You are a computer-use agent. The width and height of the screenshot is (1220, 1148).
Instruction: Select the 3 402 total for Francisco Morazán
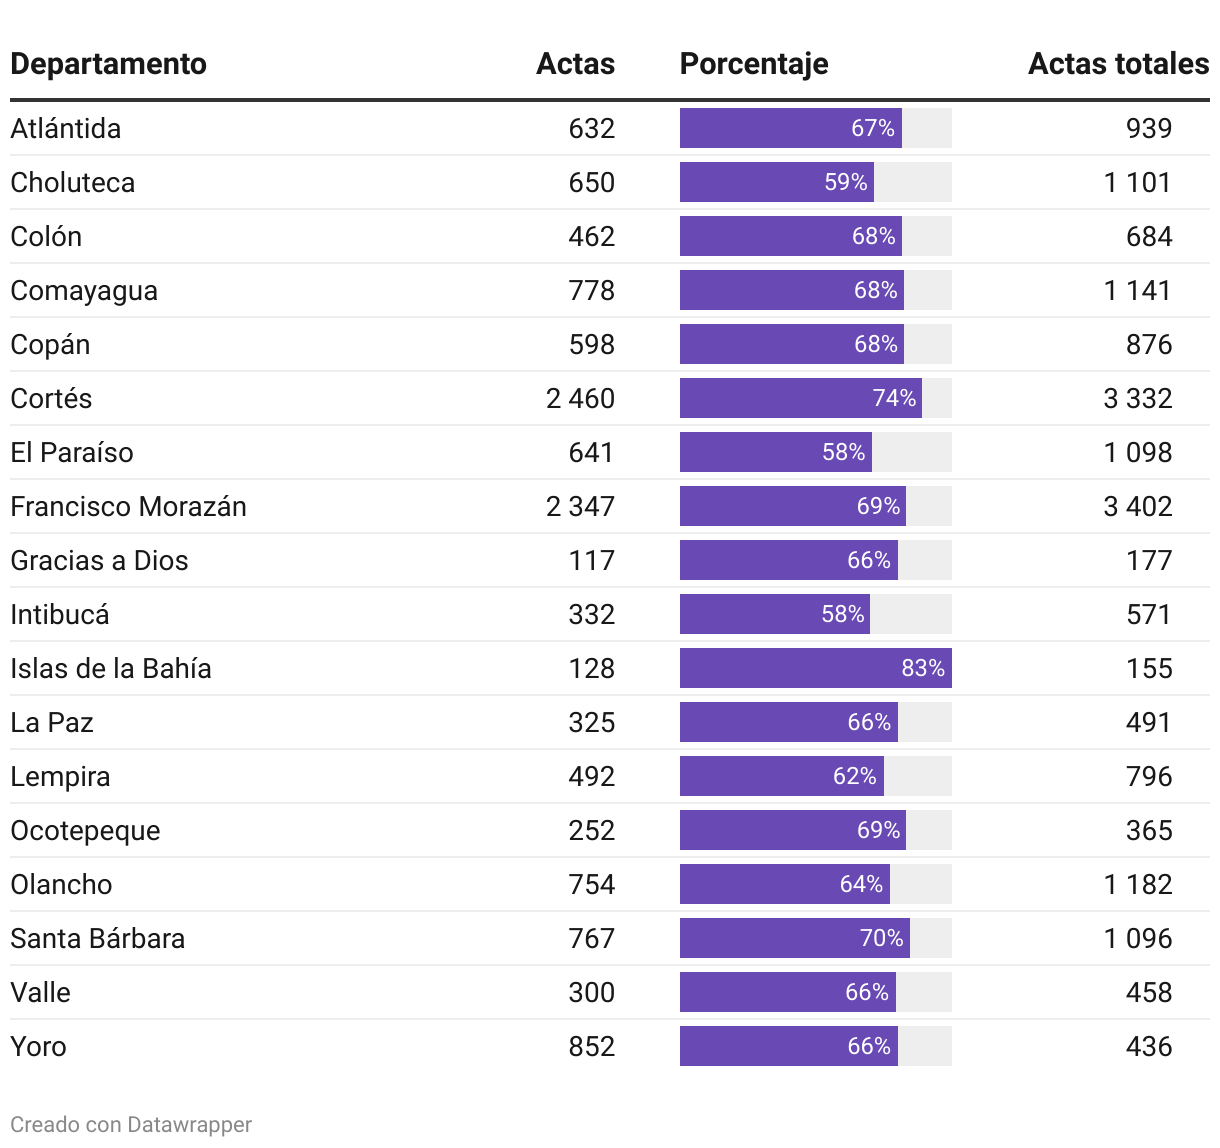coord(1137,506)
